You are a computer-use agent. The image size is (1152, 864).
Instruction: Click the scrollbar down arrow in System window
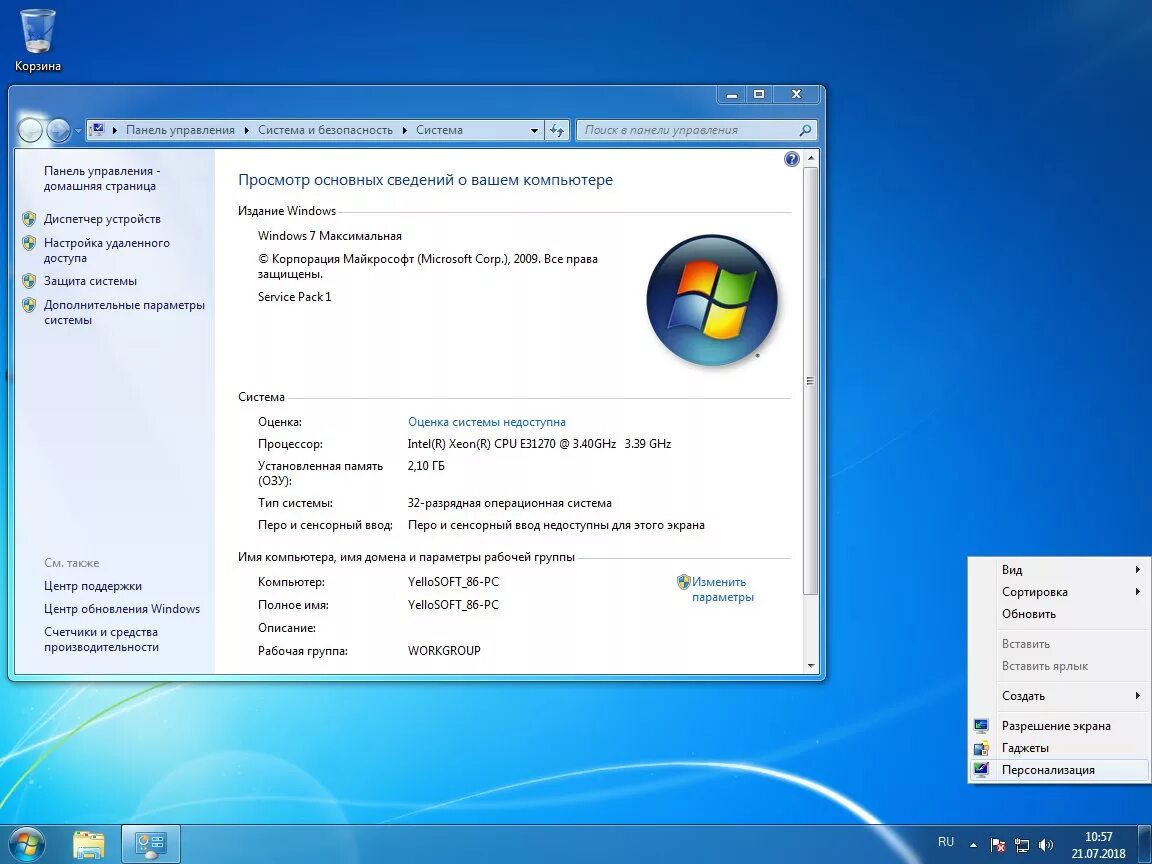811,666
